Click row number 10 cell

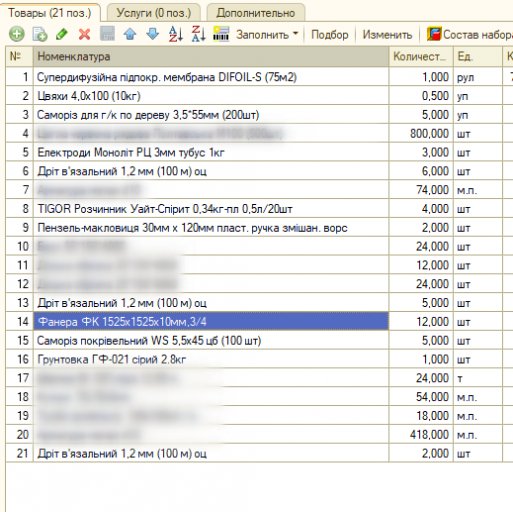pyautogui.click(x=19, y=247)
